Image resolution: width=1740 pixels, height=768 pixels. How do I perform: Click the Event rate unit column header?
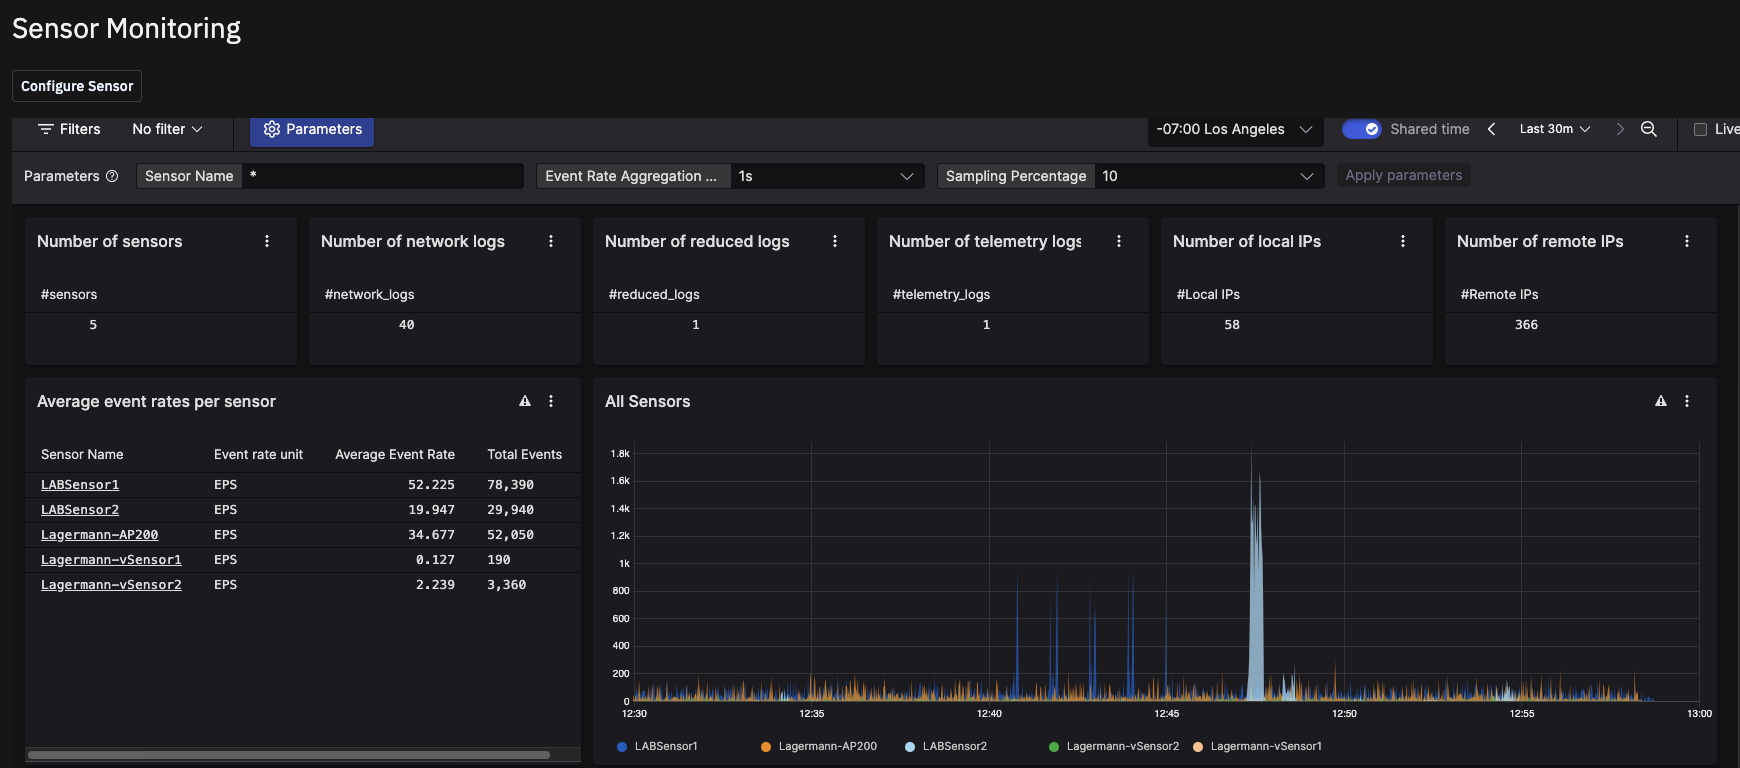point(258,454)
